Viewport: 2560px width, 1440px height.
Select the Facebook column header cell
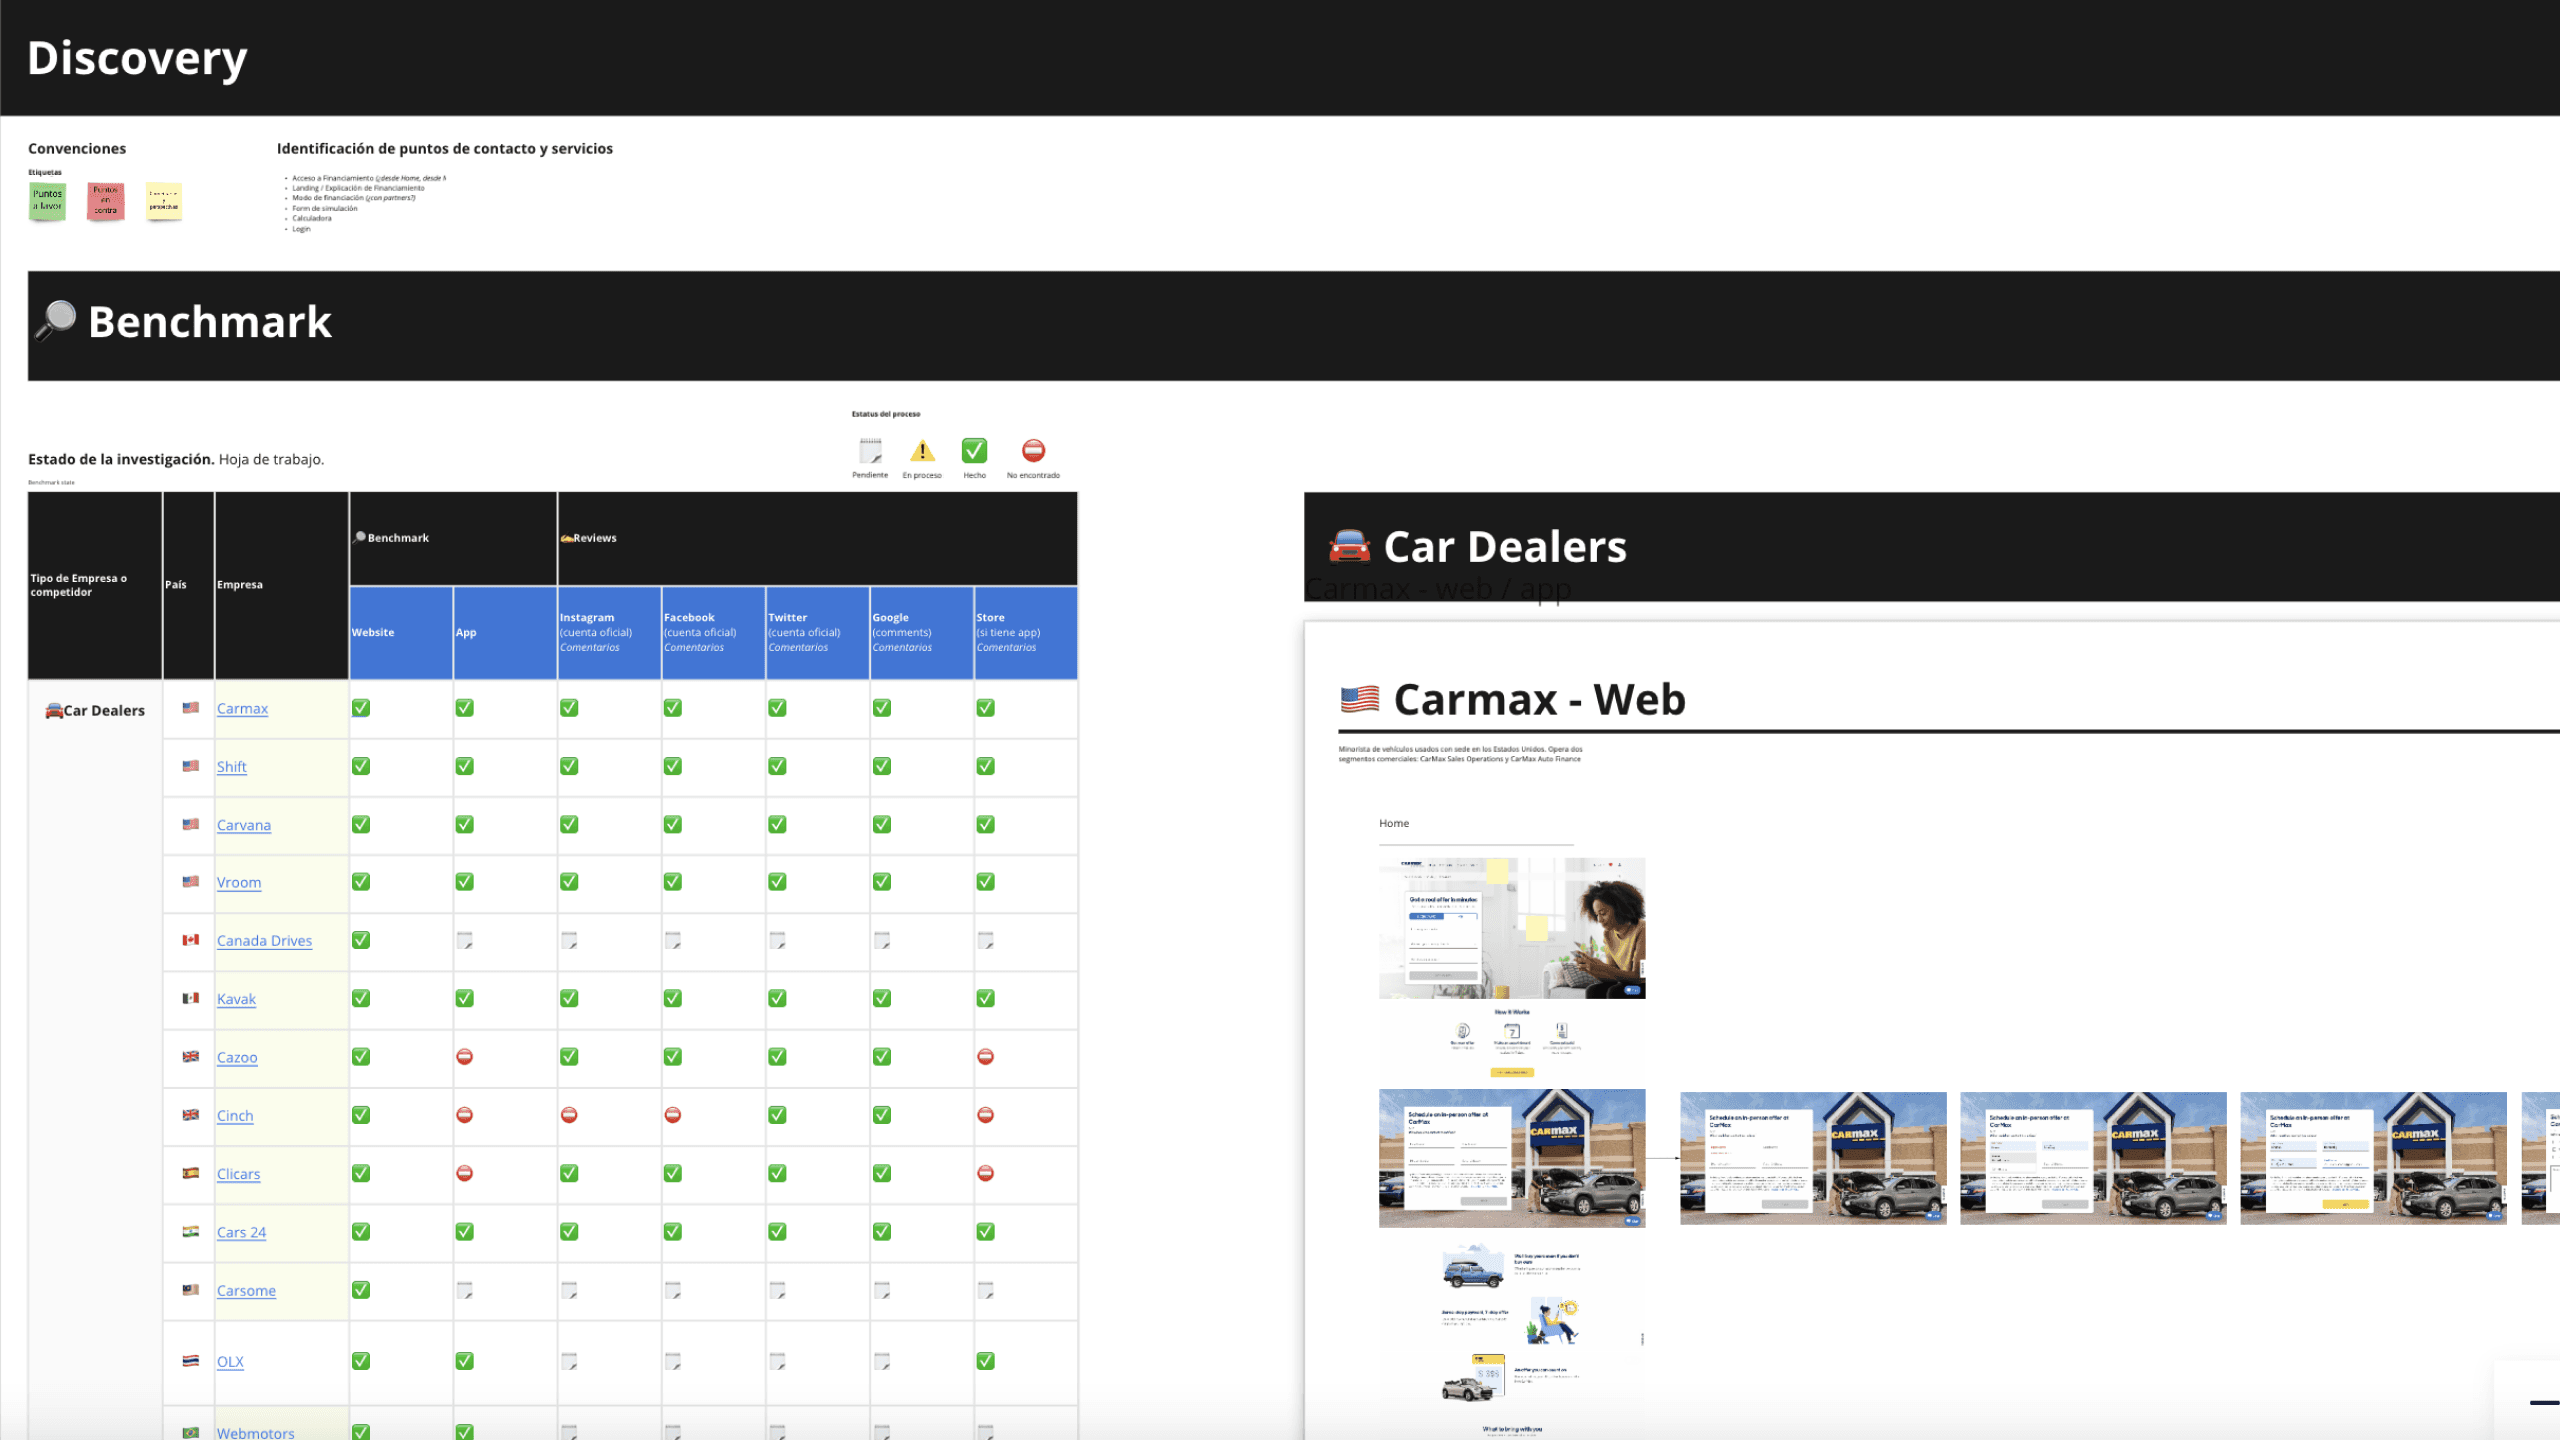(713, 632)
